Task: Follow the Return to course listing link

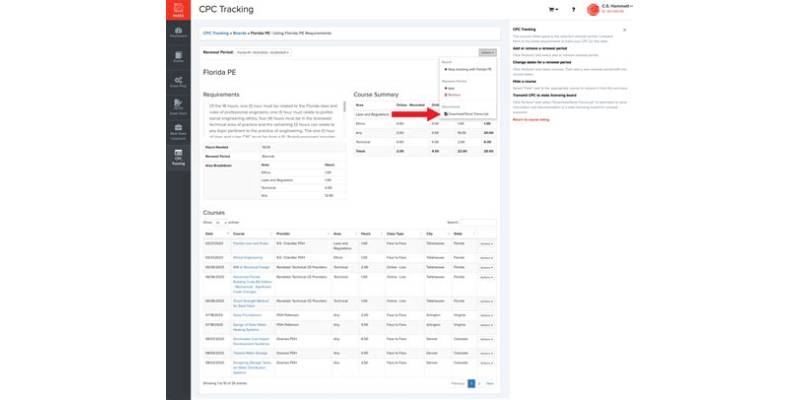Action: point(531,119)
